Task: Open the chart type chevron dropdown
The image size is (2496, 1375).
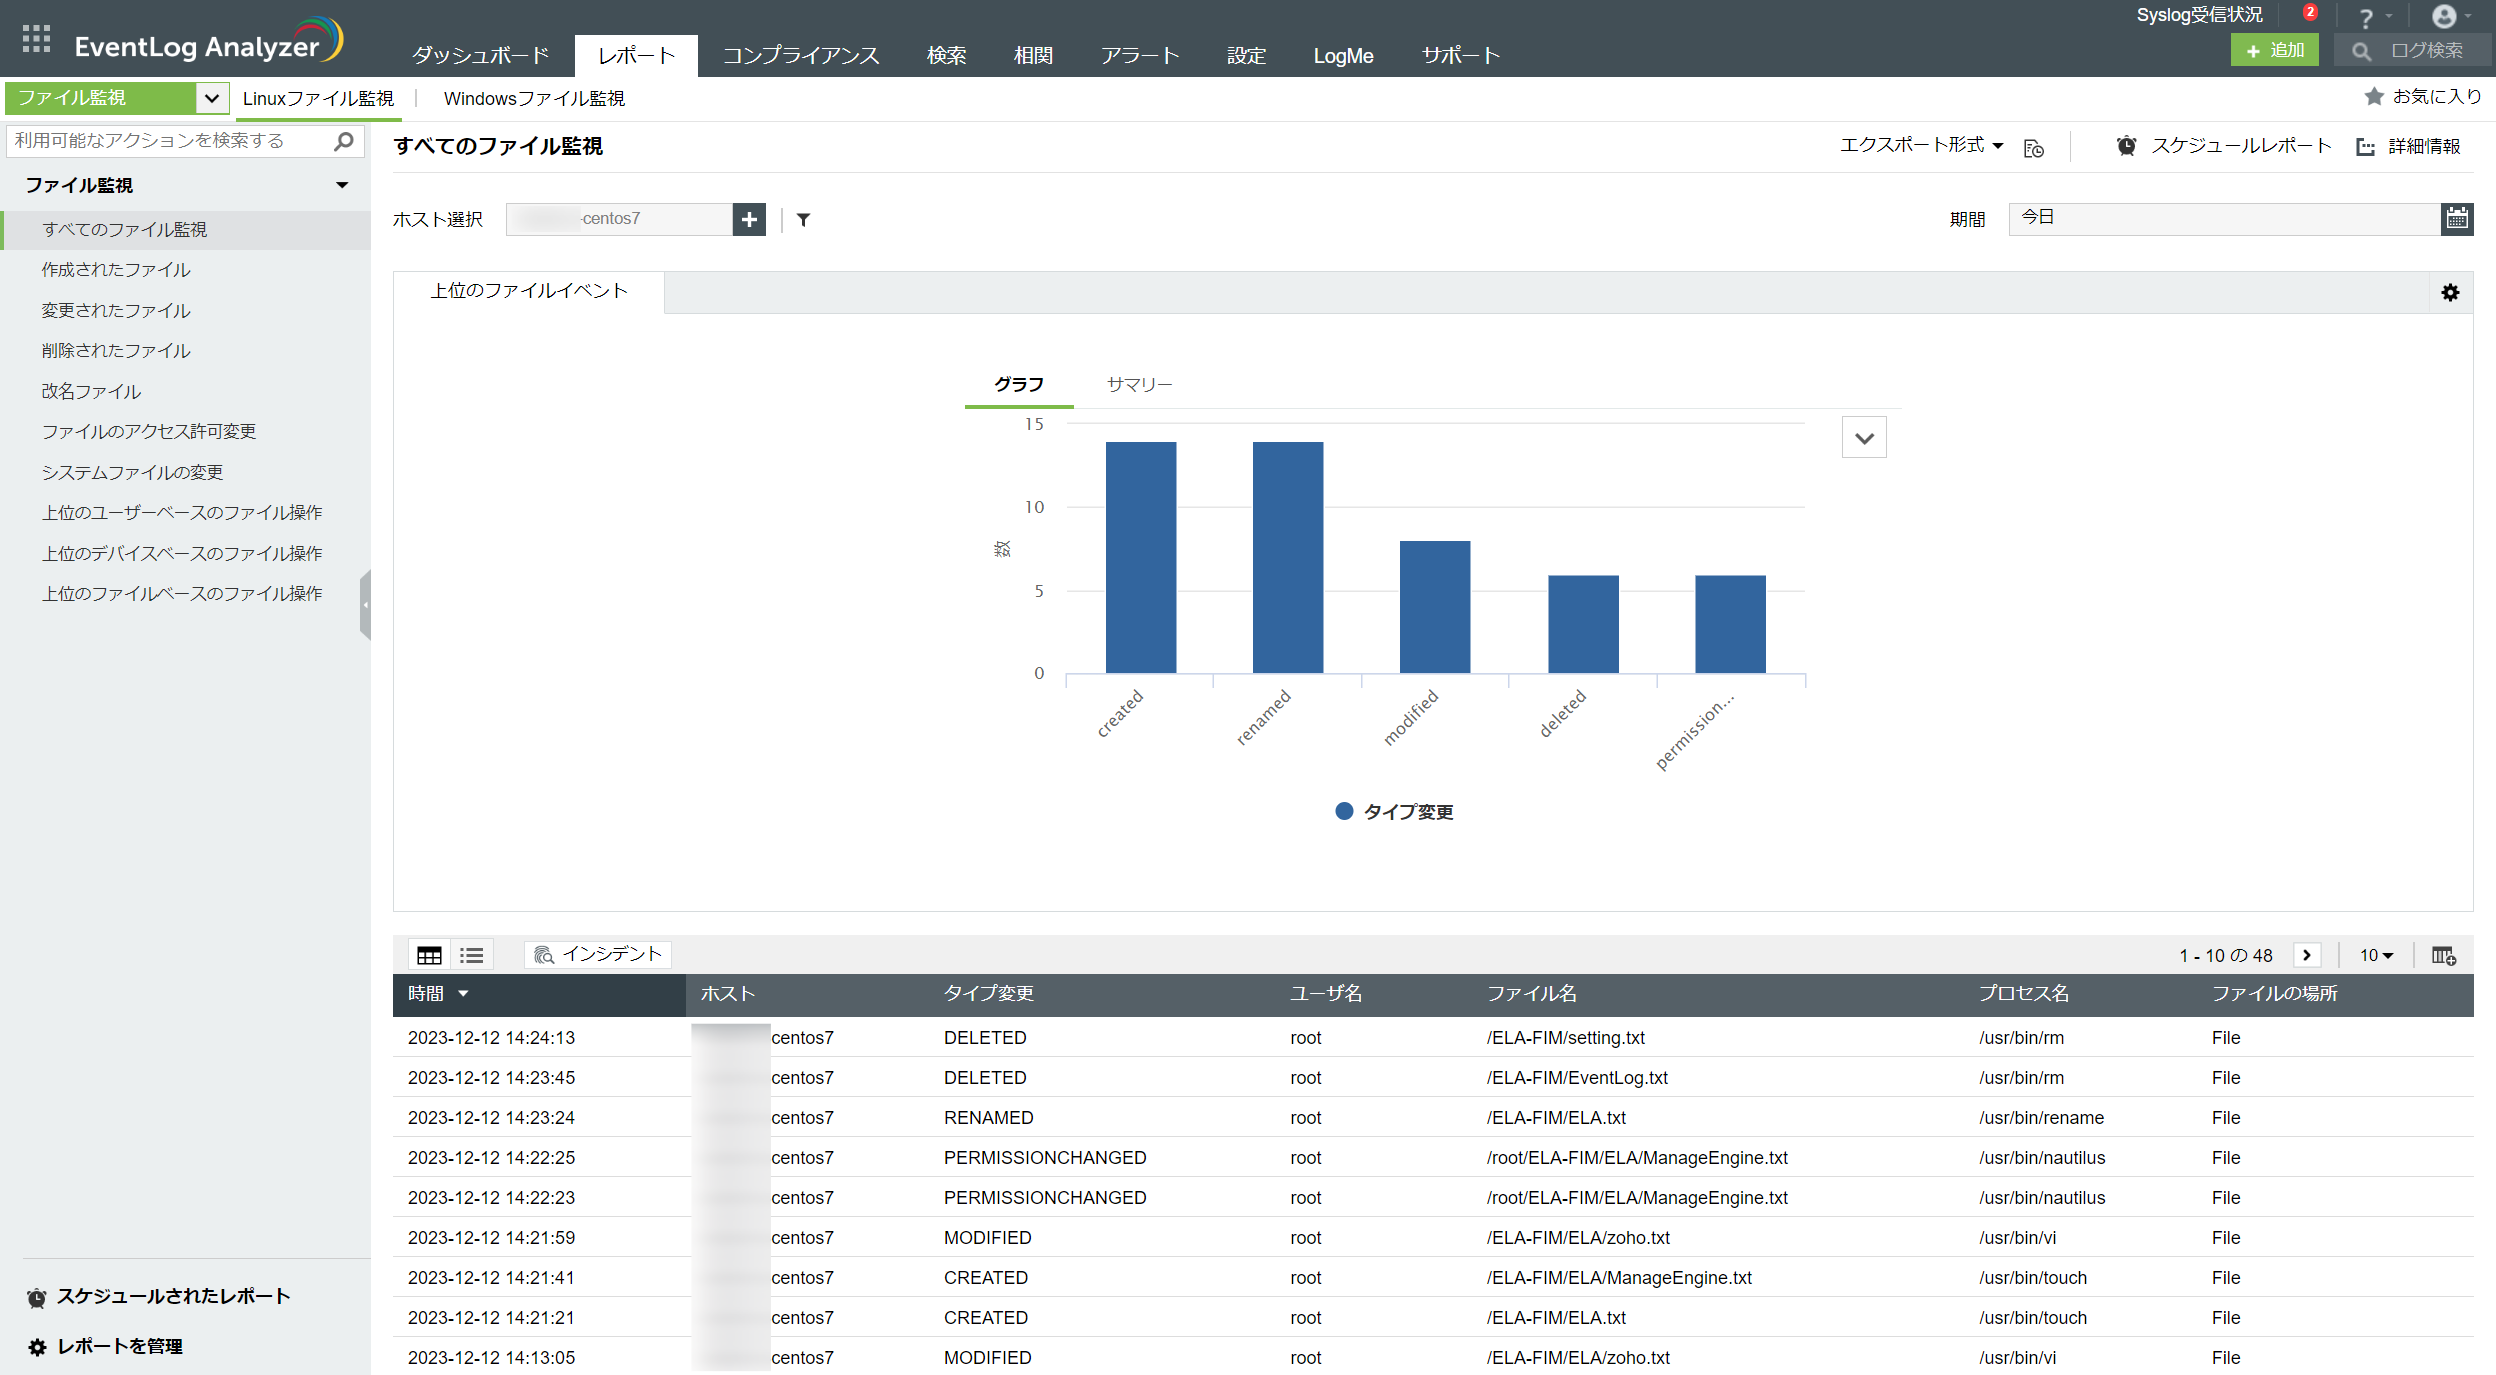Action: 1864,438
